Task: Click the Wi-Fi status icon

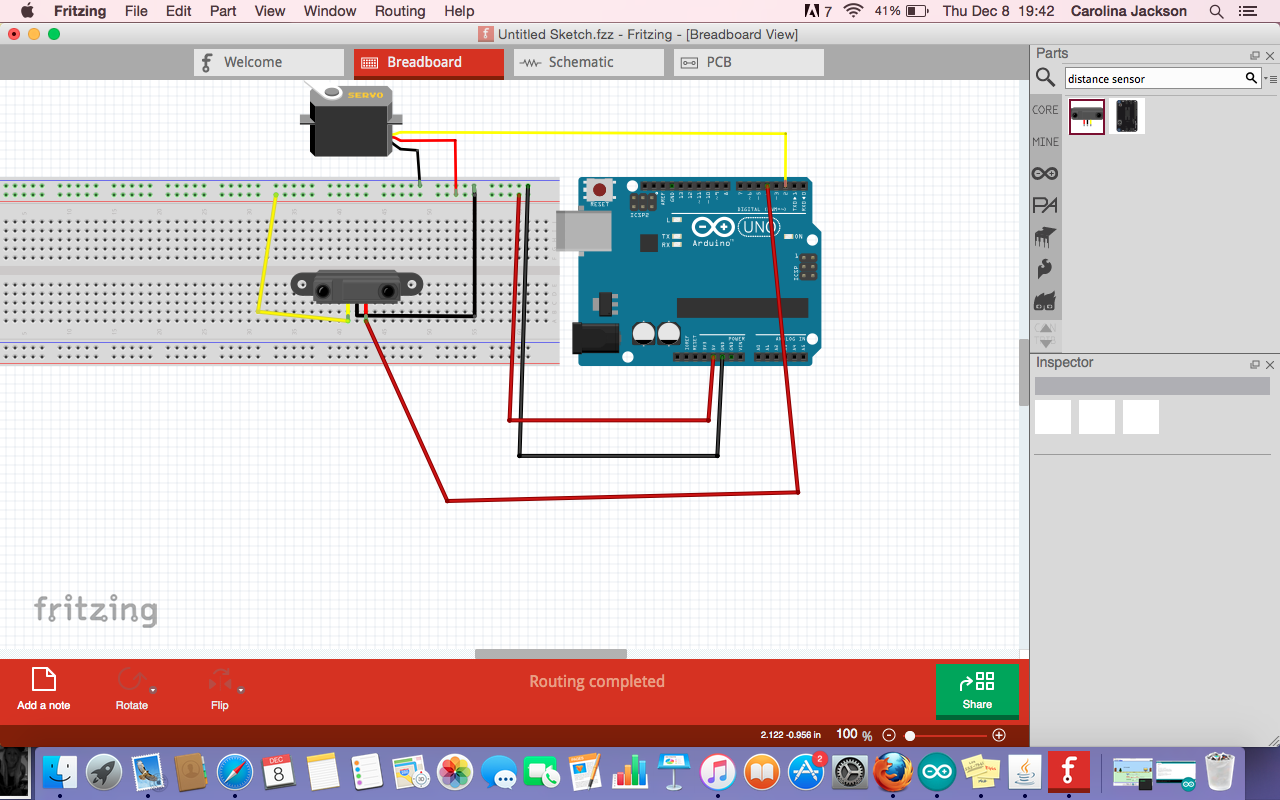Action: [853, 11]
